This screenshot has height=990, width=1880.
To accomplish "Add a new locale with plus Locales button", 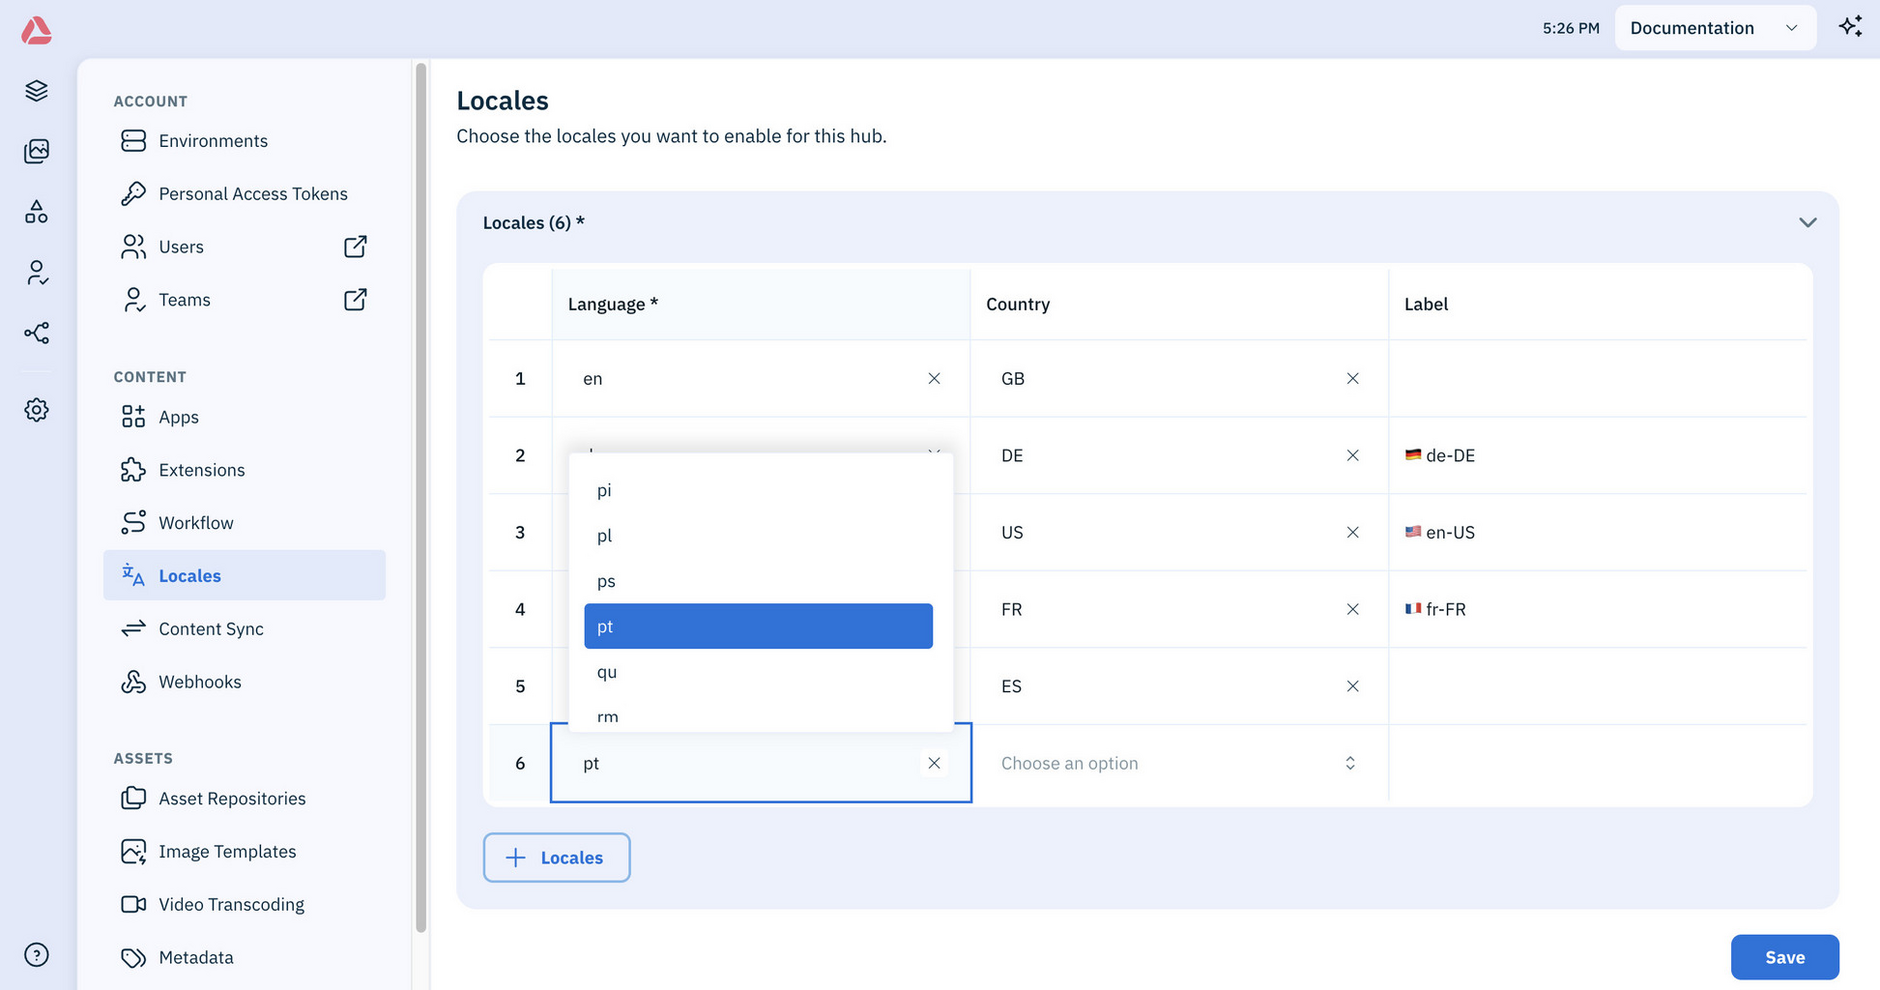I will coord(556,858).
